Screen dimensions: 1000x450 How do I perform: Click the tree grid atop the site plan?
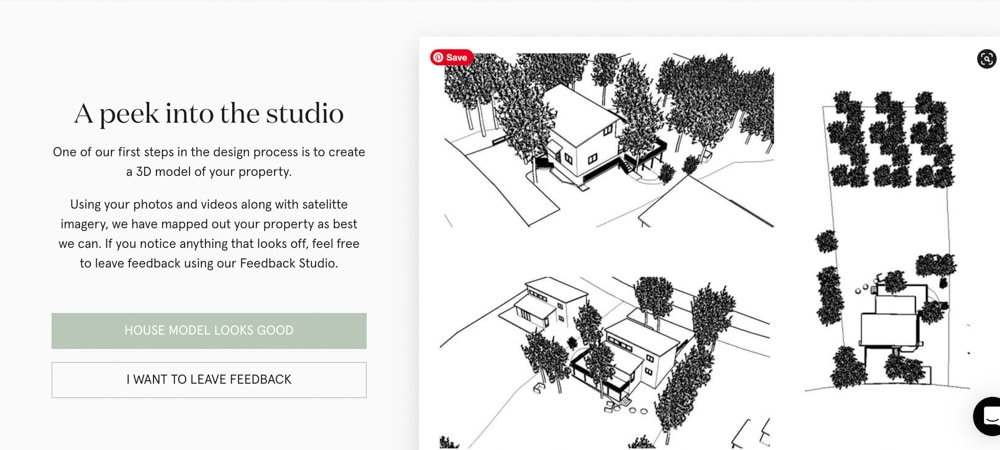click(x=888, y=138)
